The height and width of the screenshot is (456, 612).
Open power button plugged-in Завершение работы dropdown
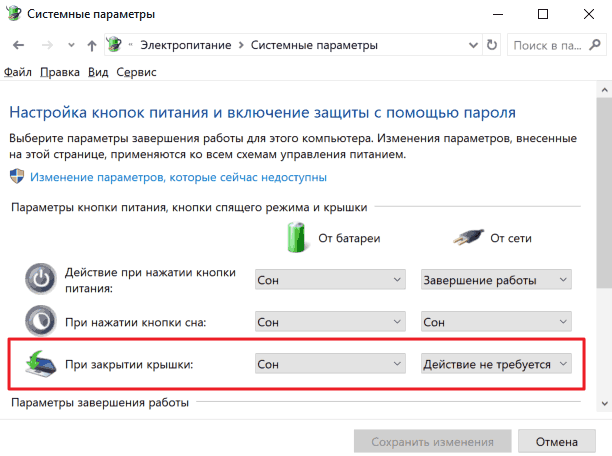click(496, 280)
